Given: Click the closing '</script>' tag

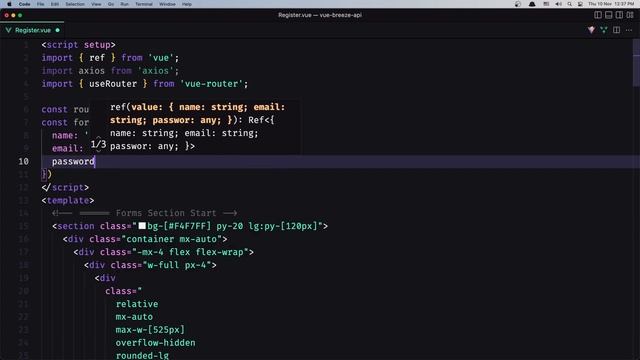Looking at the screenshot, I should coord(65,187).
